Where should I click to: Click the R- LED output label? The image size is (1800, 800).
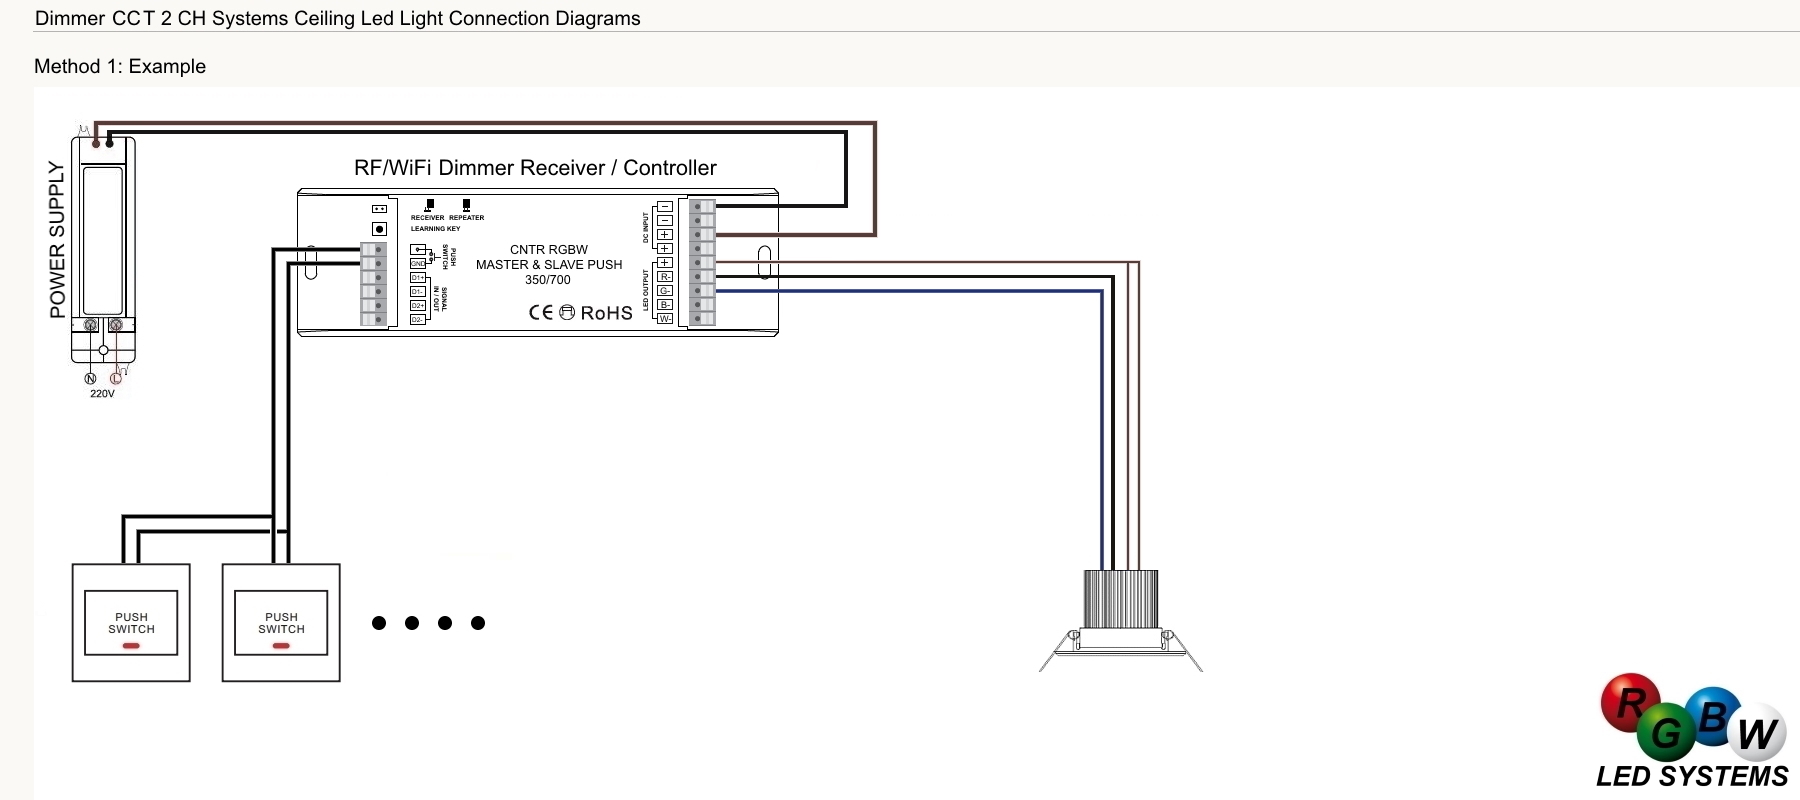coord(665,277)
